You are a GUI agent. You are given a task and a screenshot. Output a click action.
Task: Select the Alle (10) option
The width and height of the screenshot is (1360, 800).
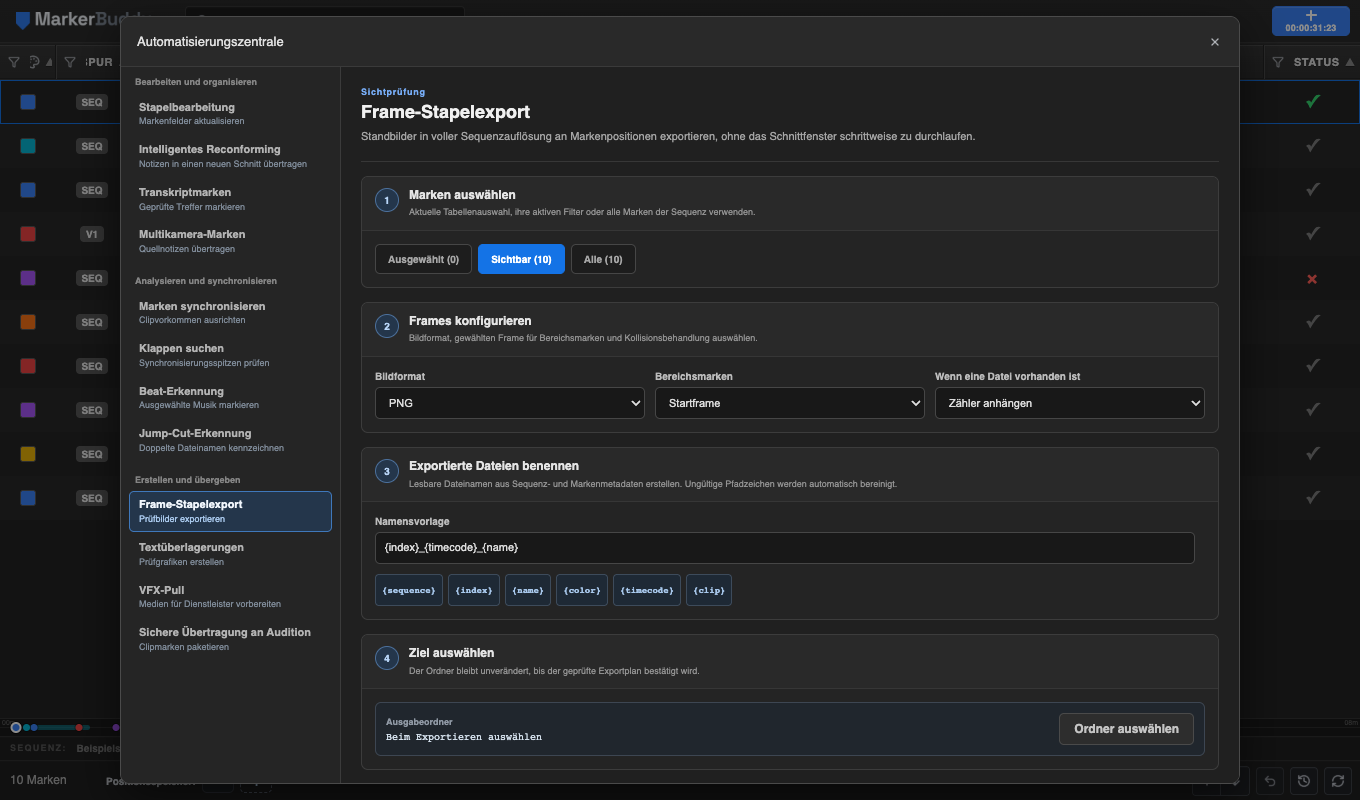tap(603, 259)
